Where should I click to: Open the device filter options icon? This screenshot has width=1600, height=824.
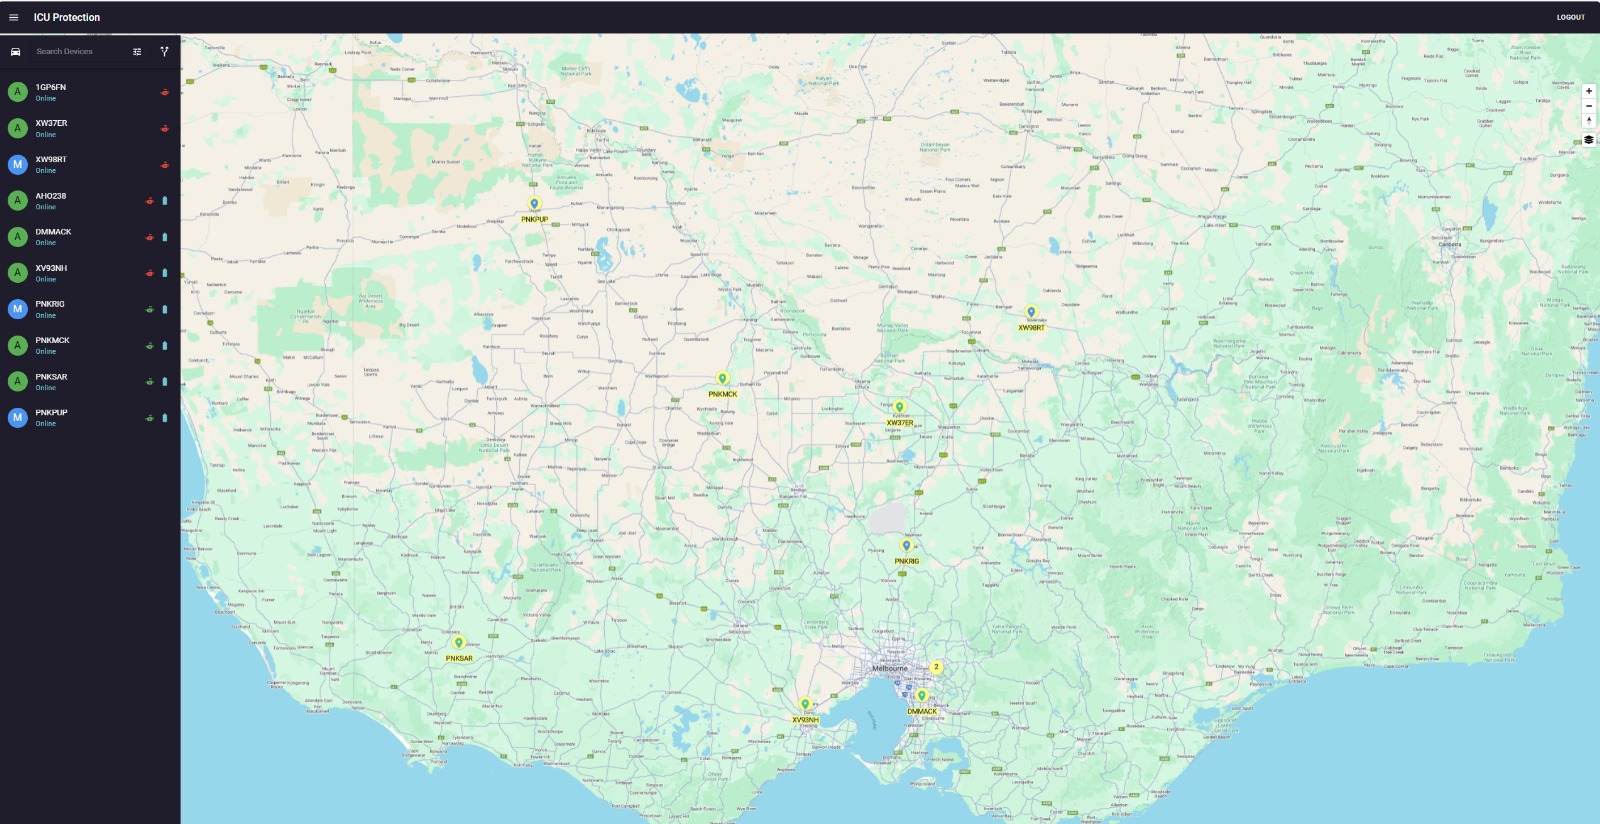tap(137, 52)
